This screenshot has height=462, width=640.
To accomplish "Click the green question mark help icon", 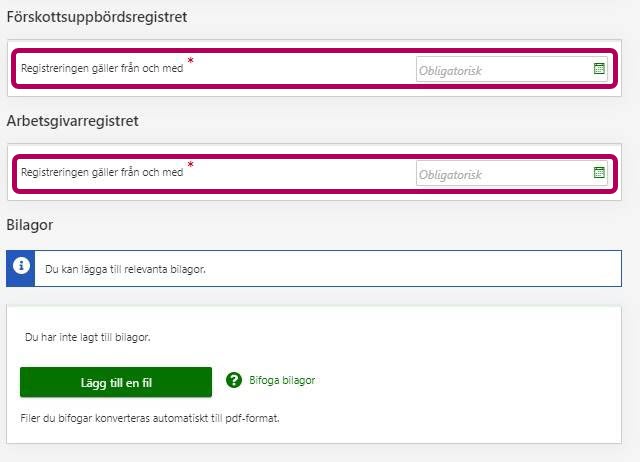I will coord(234,380).
